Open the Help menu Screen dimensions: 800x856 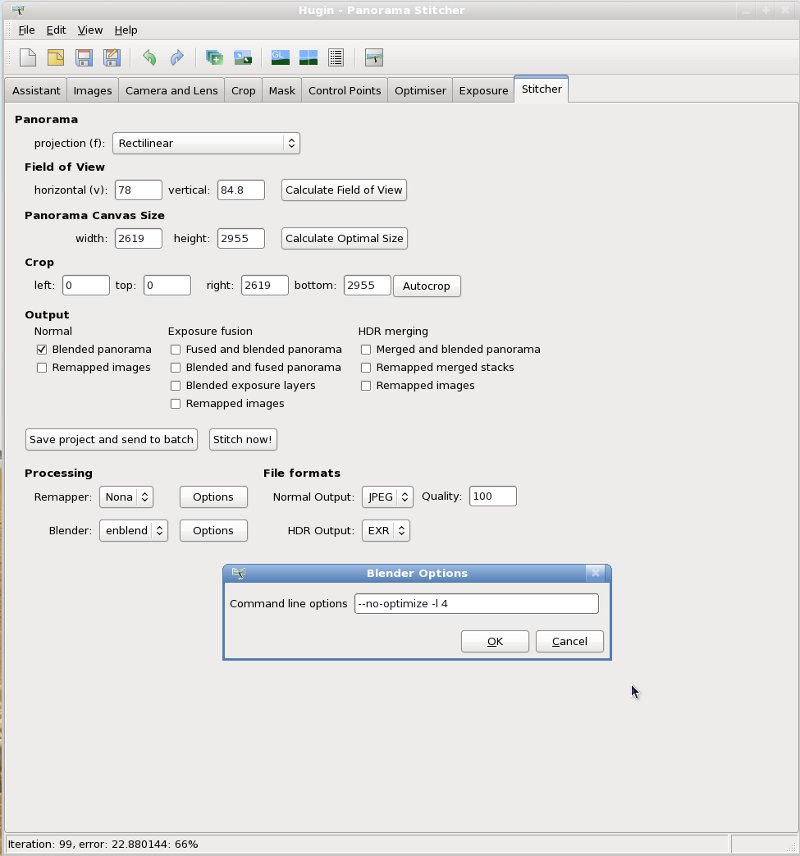[126, 30]
